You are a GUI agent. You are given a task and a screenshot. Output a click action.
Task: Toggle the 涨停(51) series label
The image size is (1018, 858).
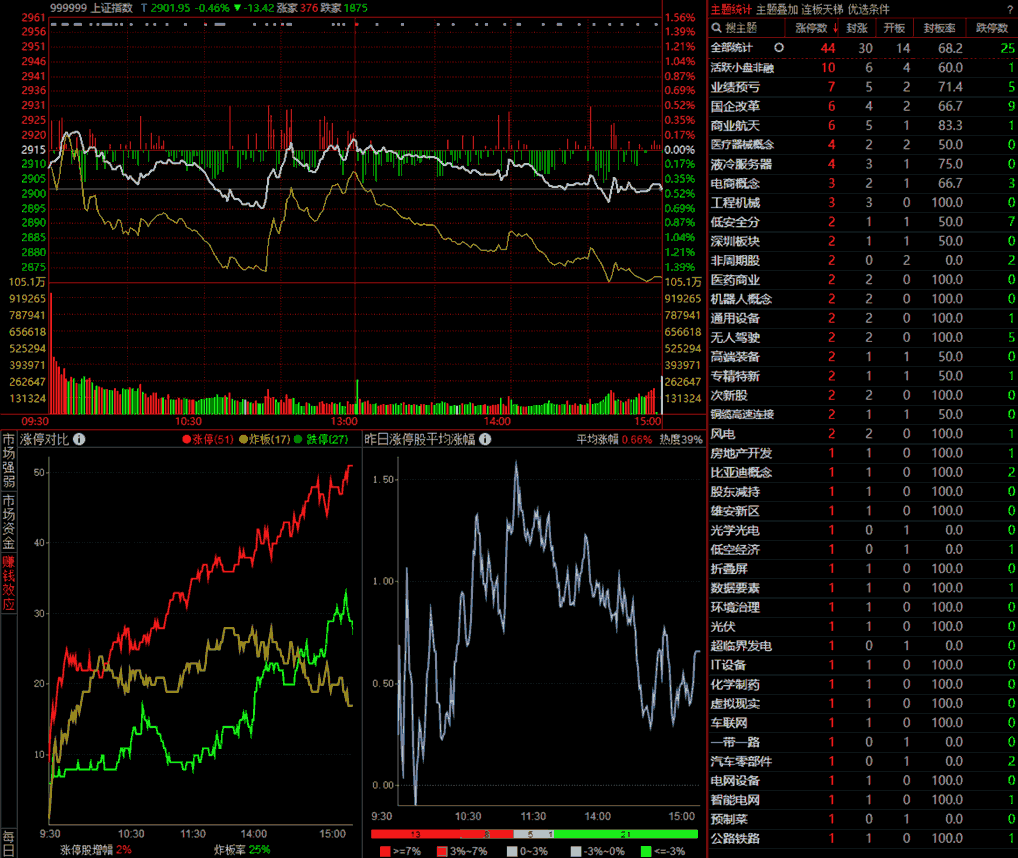(213, 439)
